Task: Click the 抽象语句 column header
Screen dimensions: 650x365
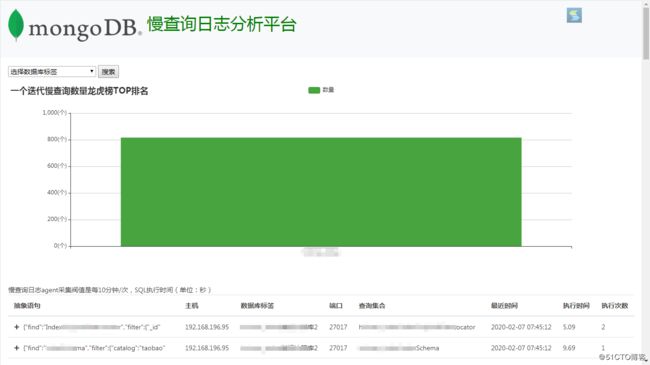Action: point(27,306)
